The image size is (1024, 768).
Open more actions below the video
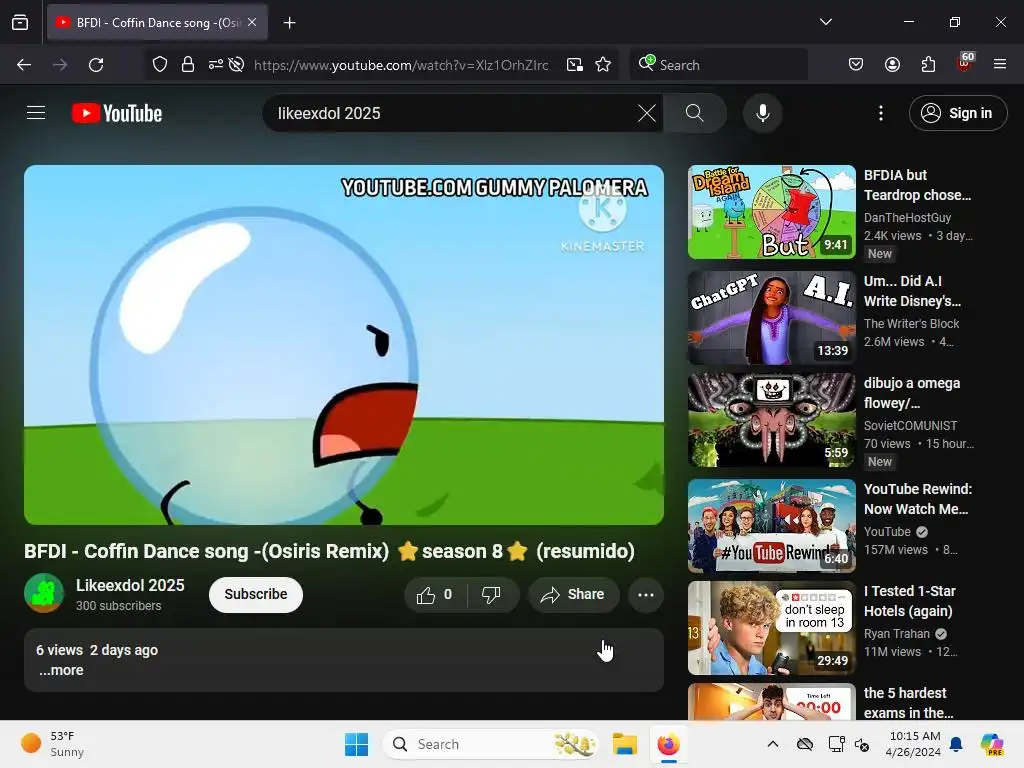(646, 594)
